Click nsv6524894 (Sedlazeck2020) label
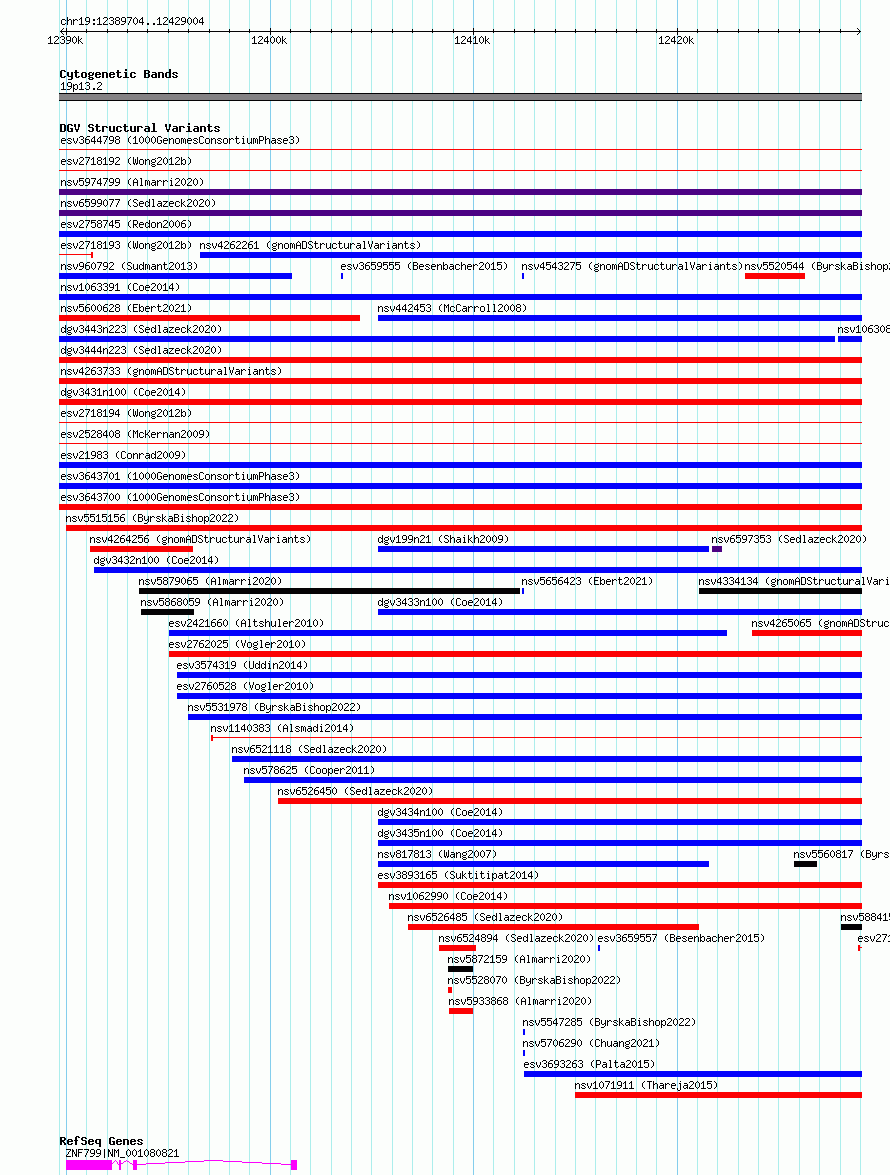Image resolution: width=890 pixels, height=1175 pixels. pyautogui.click(x=517, y=937)
